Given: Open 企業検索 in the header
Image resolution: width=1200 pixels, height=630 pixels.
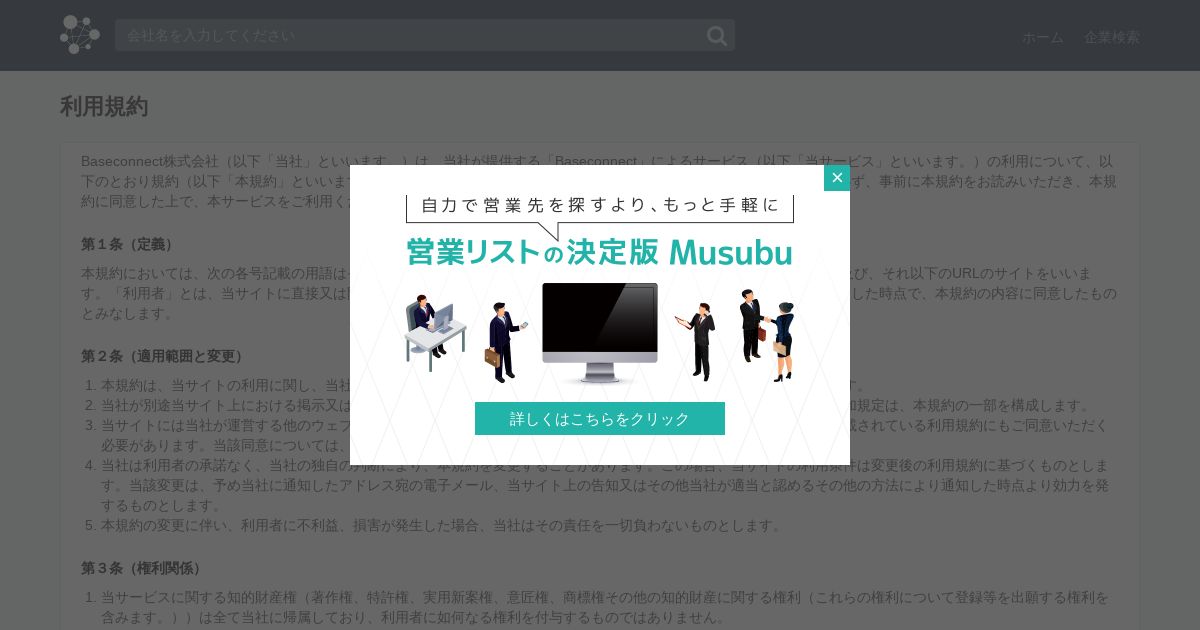Looking at the screenshot, I should point(1112,37).
